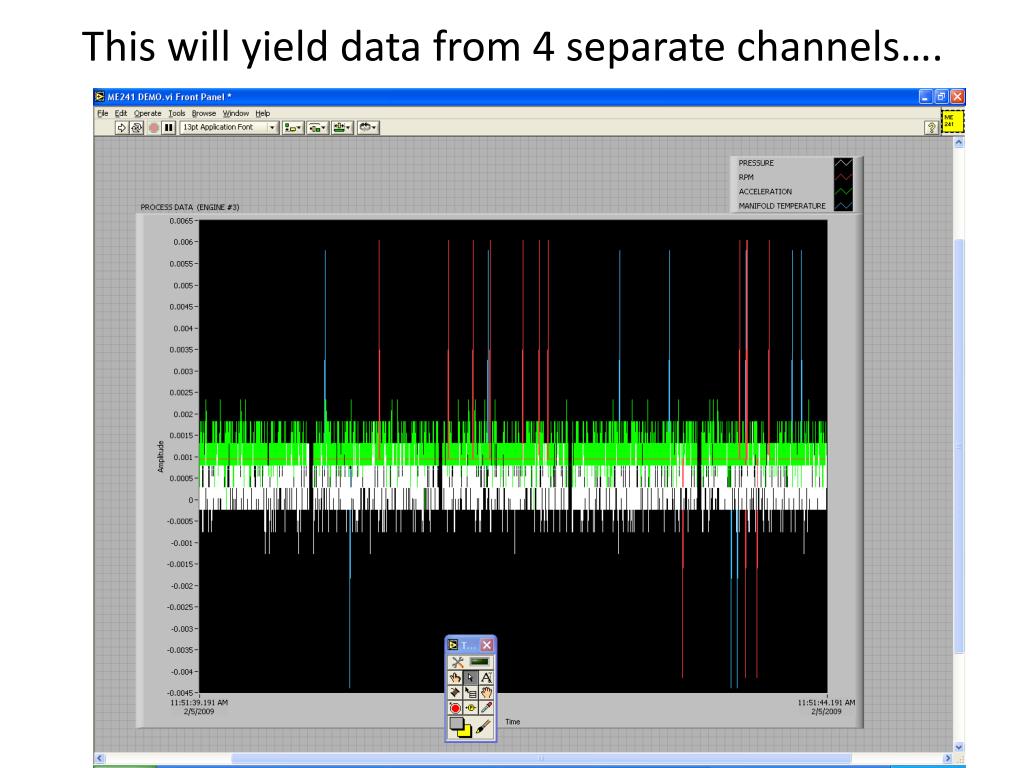Restore down the ME241 DEMO.vi window

[x=941, y=97]
